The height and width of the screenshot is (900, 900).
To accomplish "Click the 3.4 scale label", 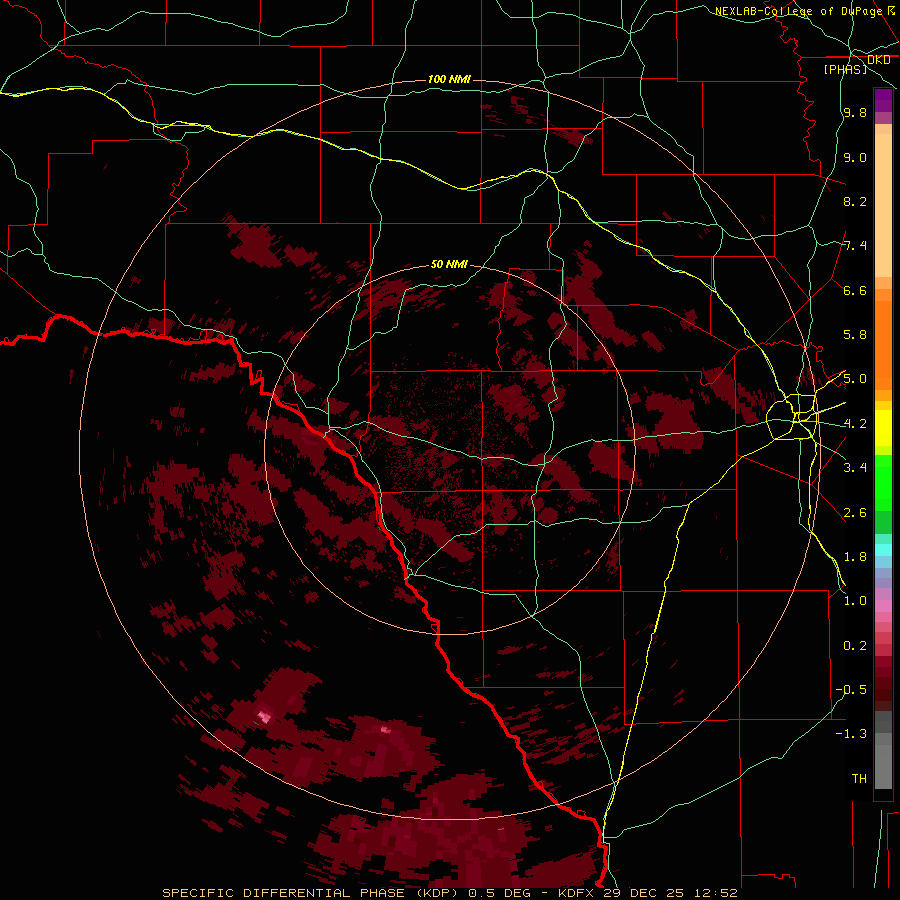I will point(855,468).
